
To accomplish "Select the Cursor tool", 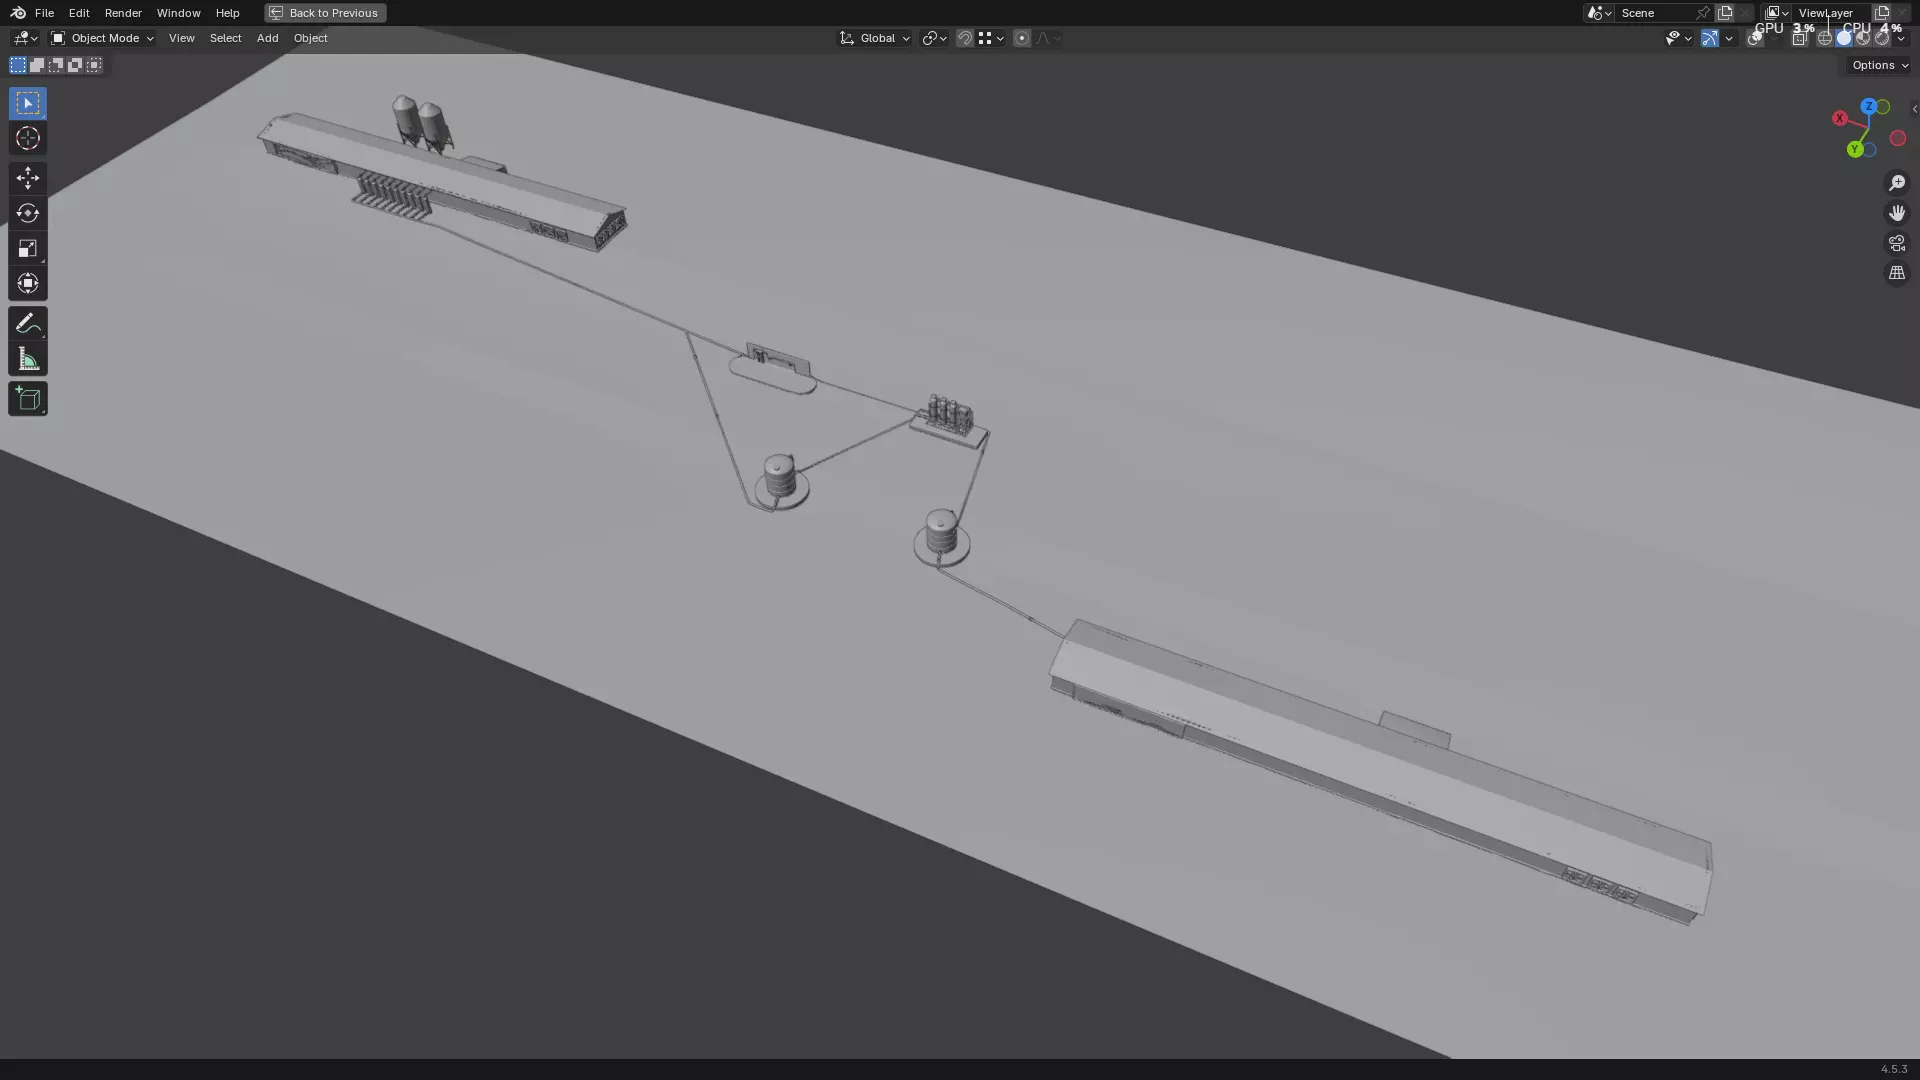I will tap(27, 139).
